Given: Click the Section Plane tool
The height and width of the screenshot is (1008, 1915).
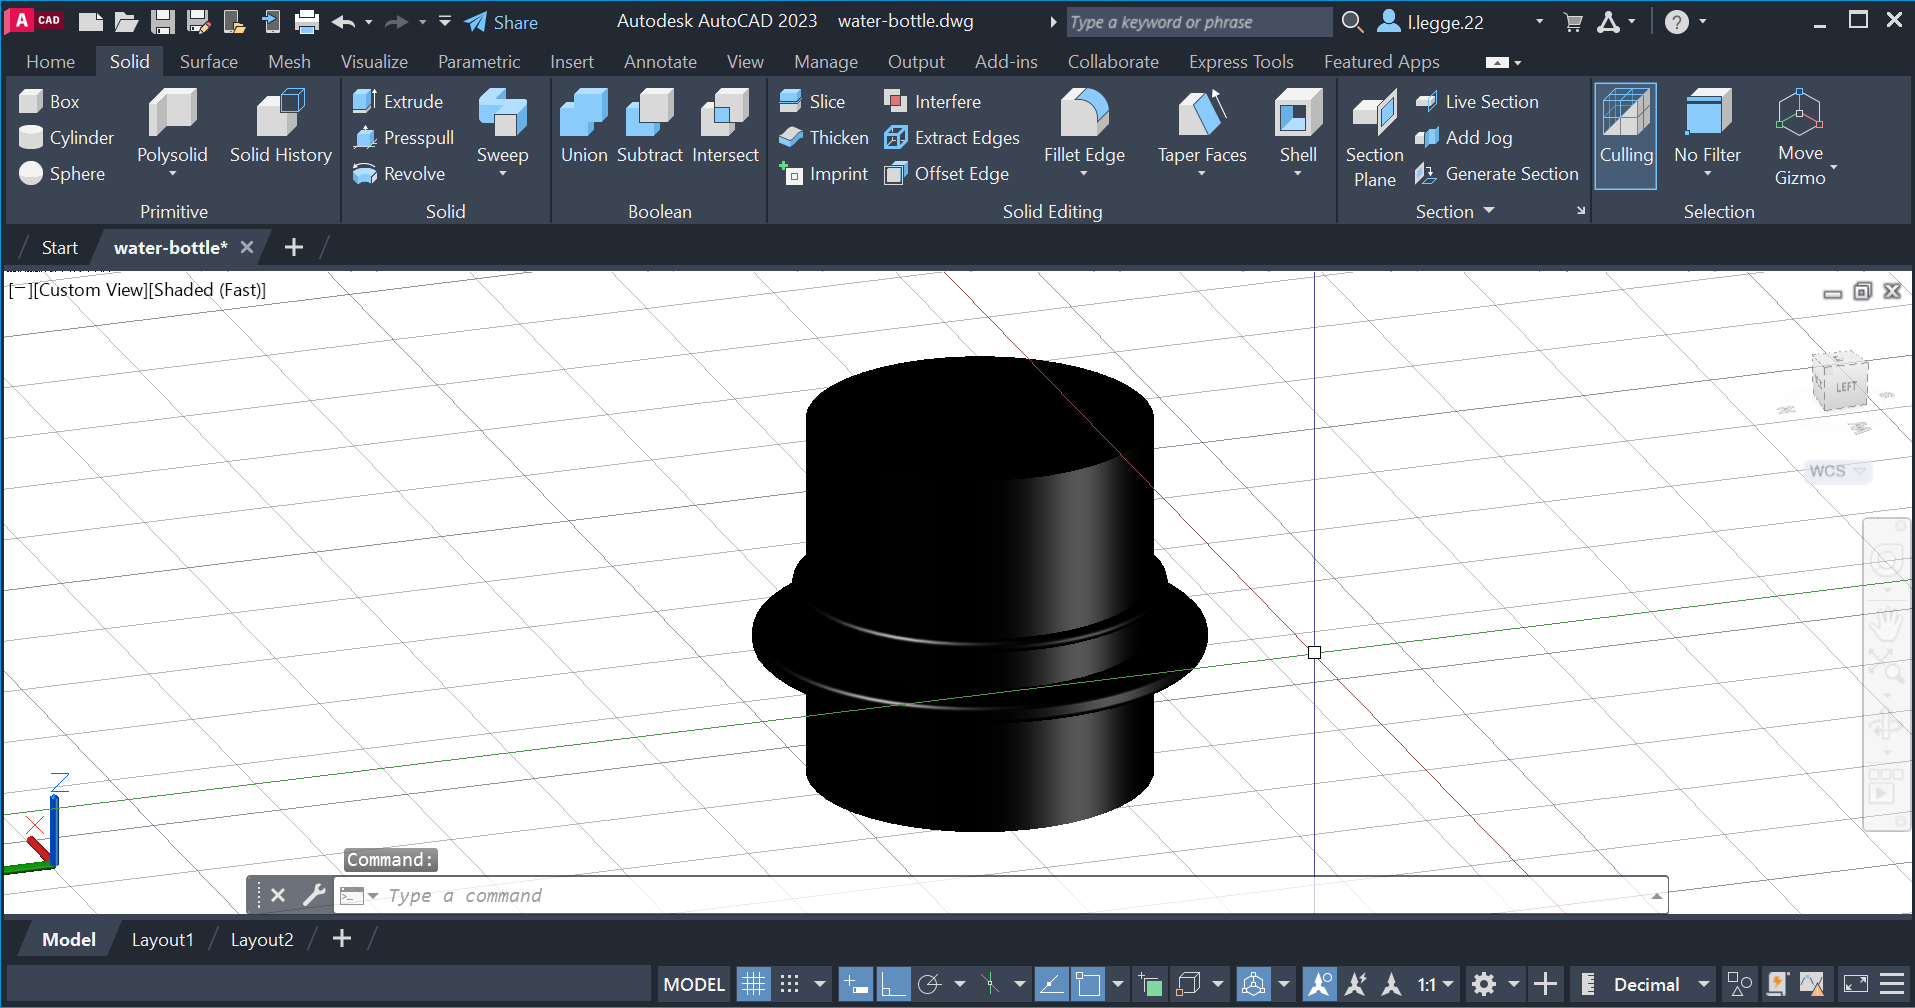Looking at the screenshot, I should [1374, 138].
